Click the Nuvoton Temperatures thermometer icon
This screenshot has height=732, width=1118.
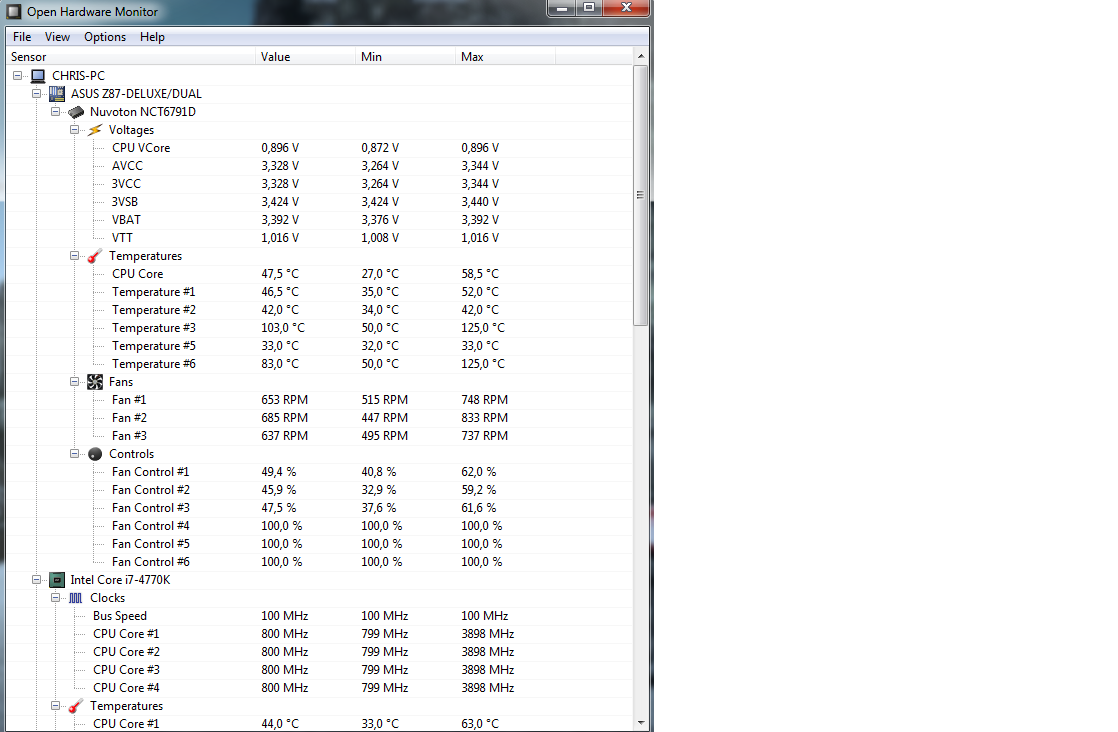pyautogui.click(x=95, y=256)
